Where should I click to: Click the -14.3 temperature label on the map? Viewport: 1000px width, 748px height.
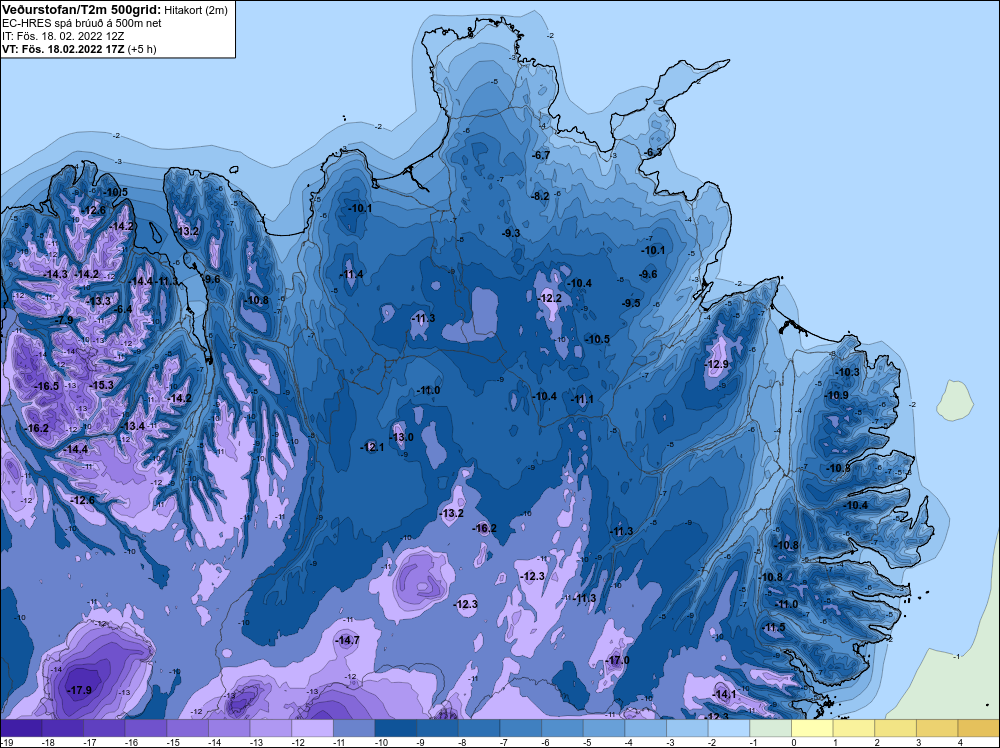coord(55,274)
